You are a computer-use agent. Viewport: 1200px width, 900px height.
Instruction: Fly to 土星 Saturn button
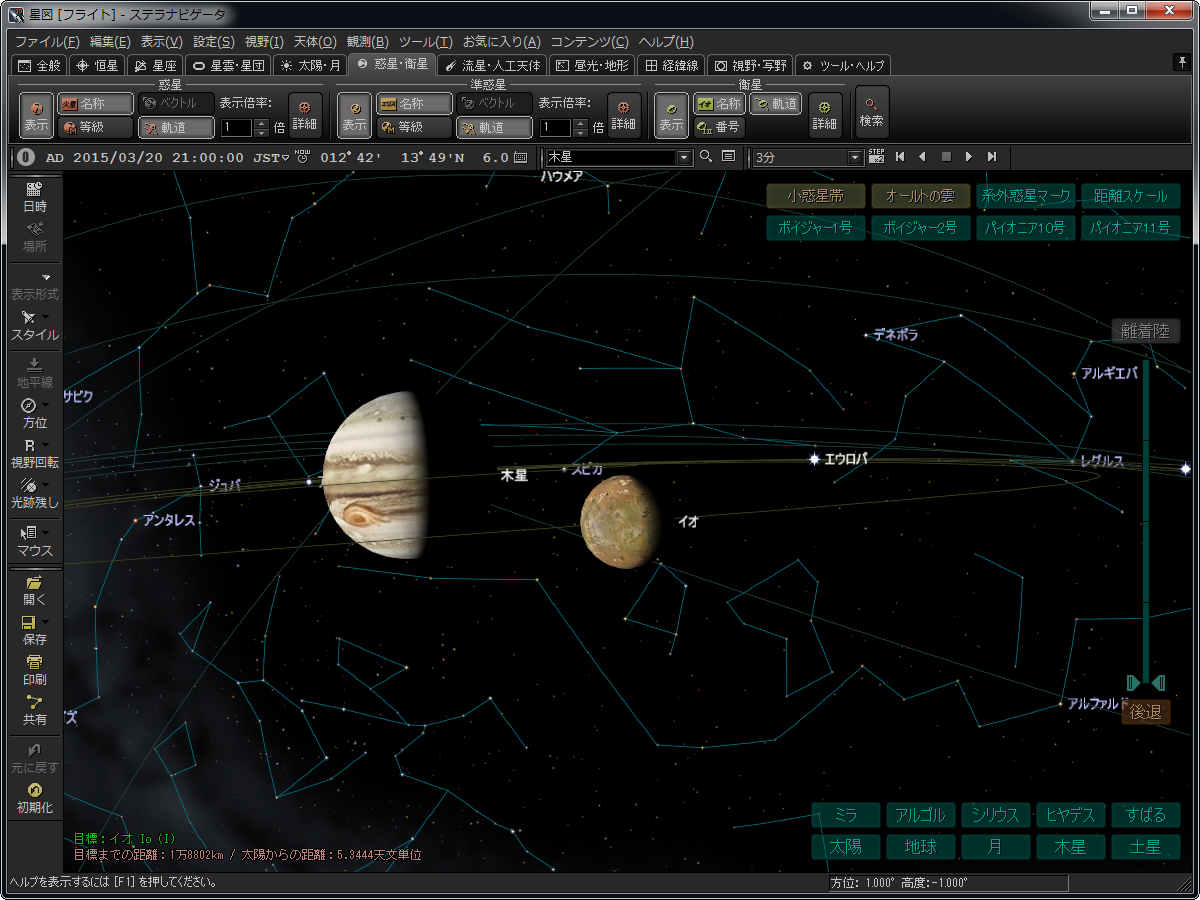1145,847
